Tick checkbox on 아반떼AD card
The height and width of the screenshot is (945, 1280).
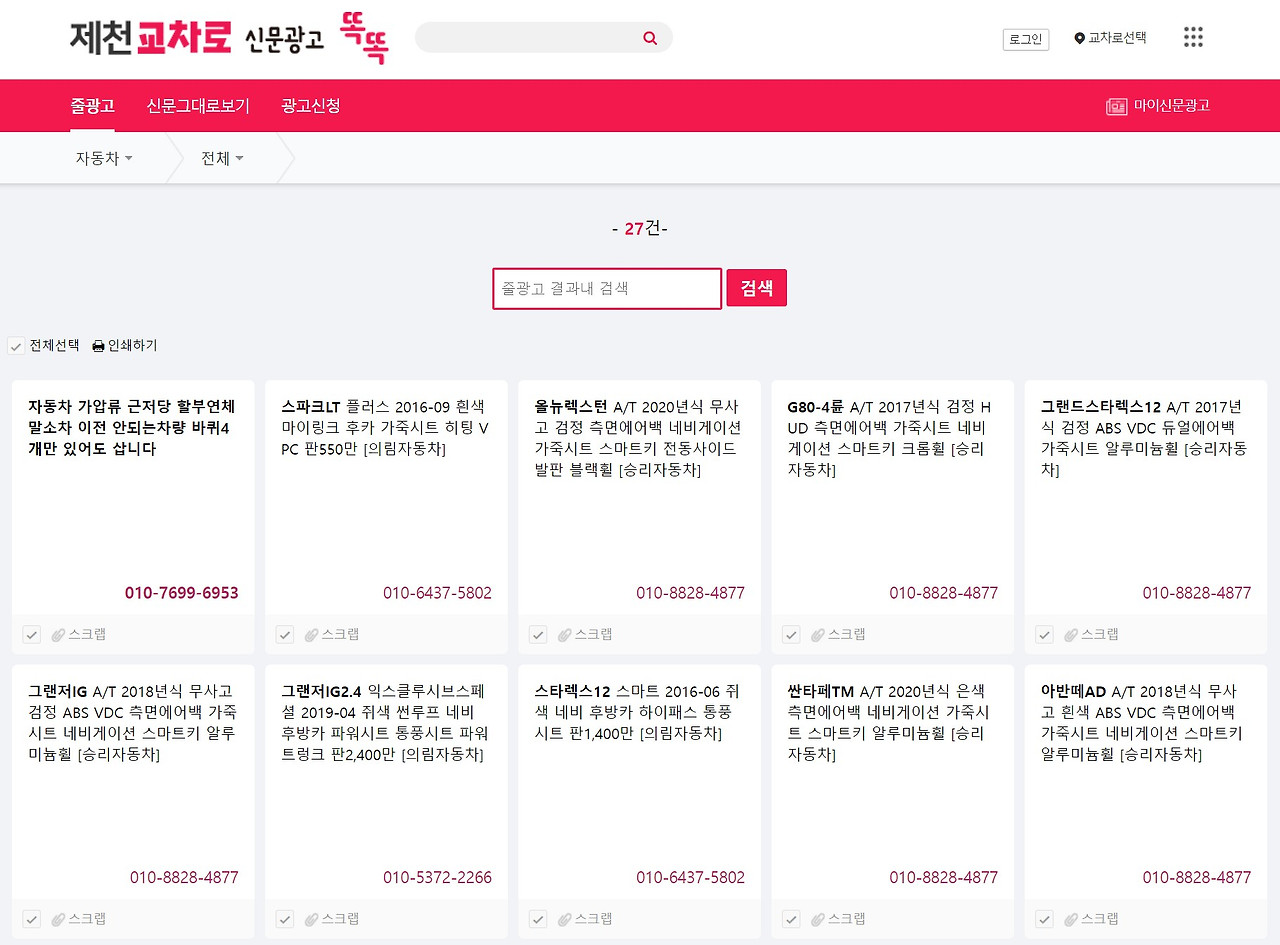tap(1044, 919)
